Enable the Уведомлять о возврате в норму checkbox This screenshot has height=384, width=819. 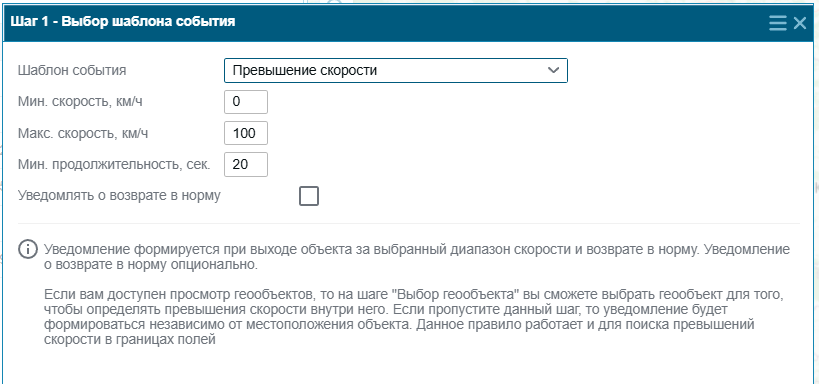tap(309, 196)
